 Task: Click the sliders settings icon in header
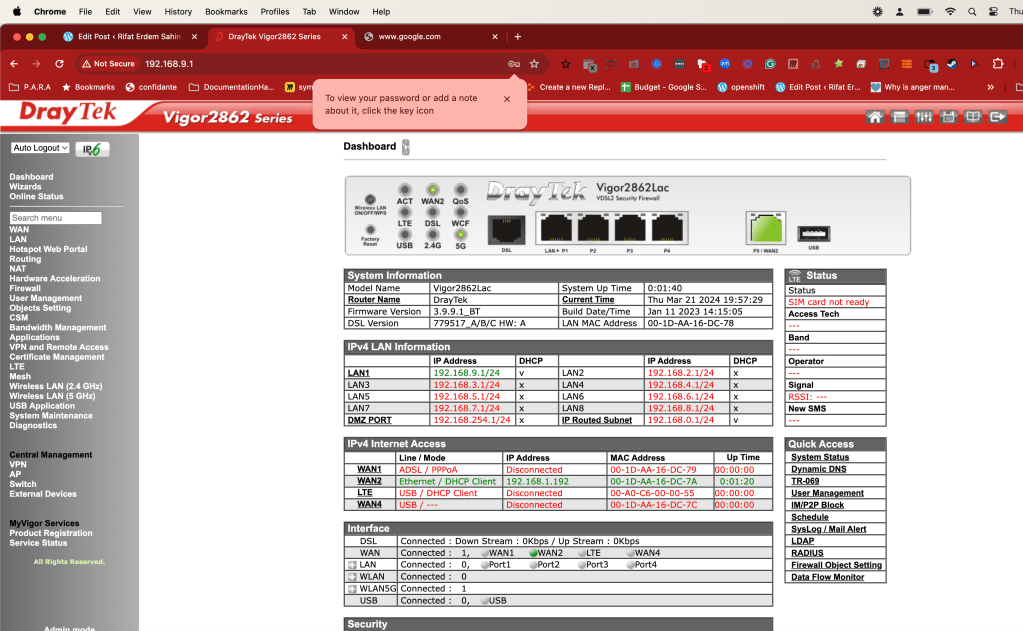pos(924,117)
